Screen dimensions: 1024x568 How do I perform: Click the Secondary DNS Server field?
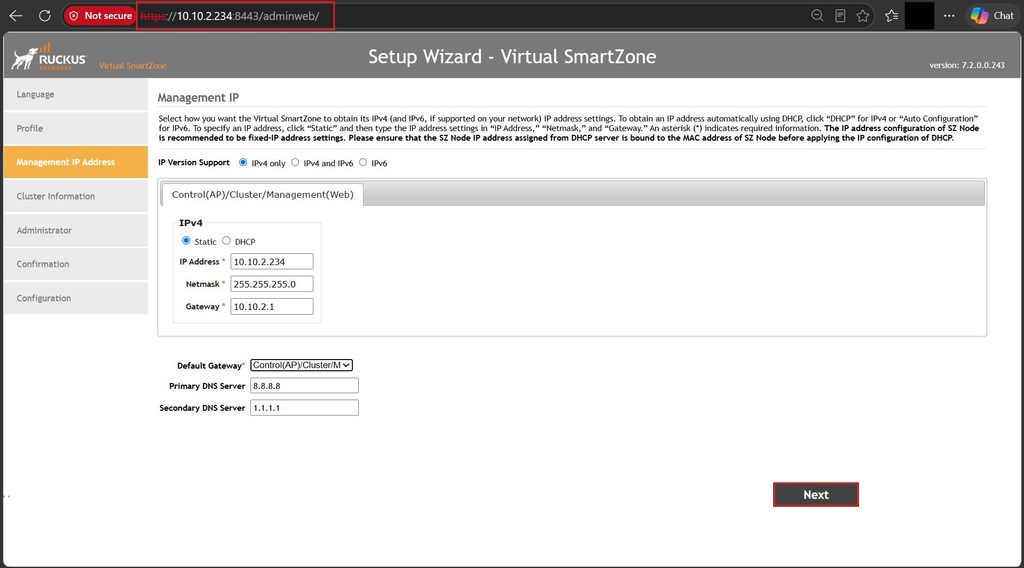coord(304,407)
